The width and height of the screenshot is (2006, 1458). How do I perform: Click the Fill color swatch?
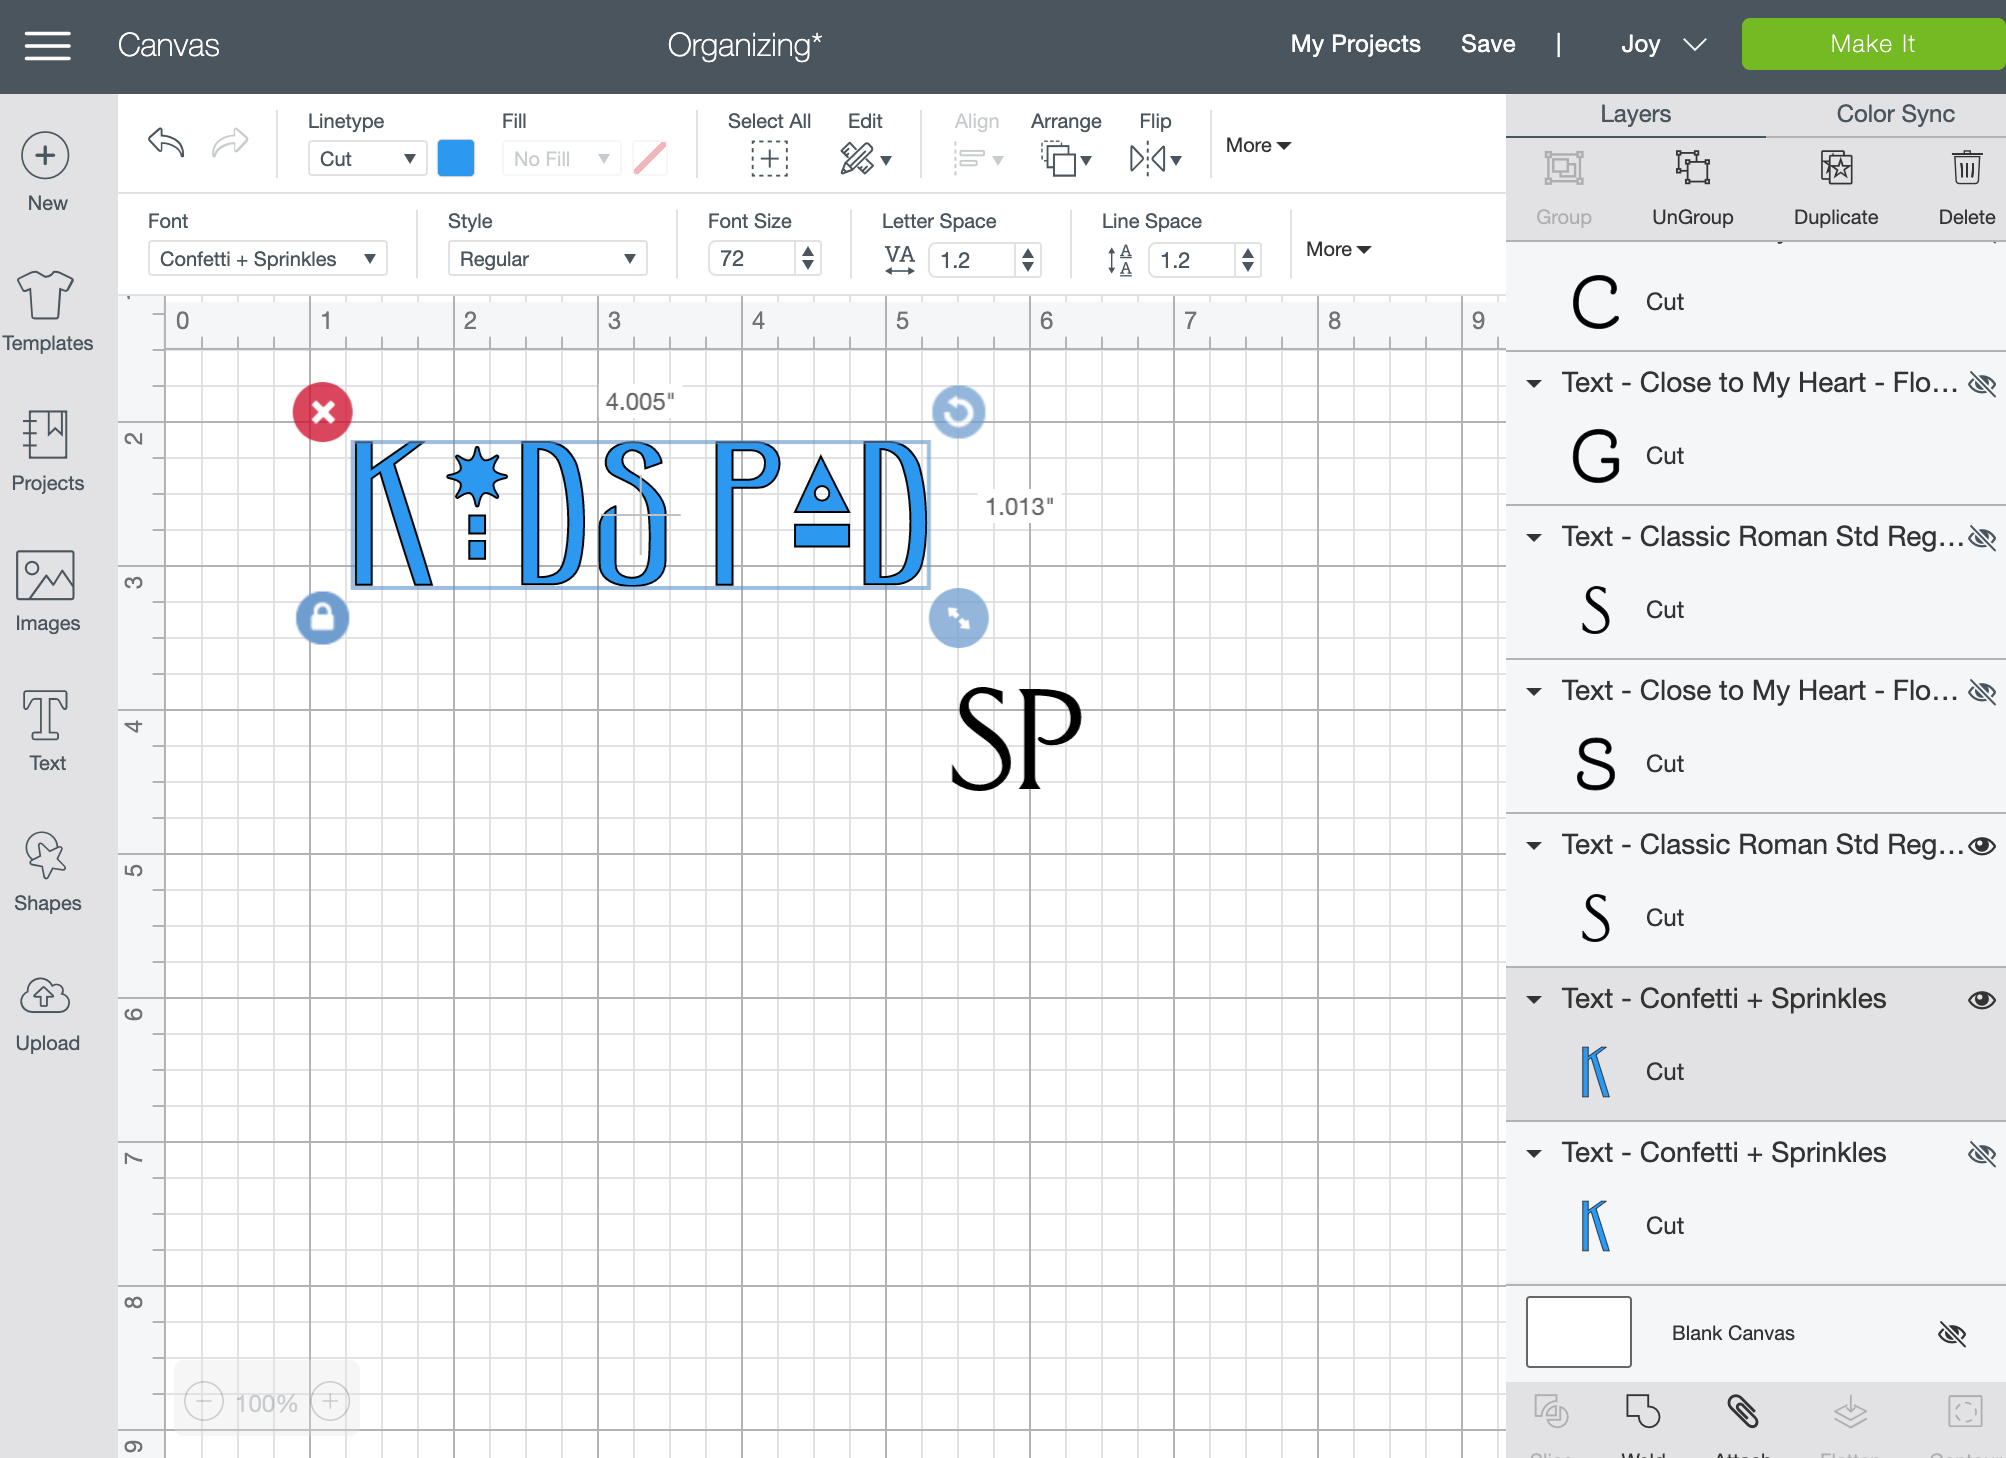click(650, 158)
